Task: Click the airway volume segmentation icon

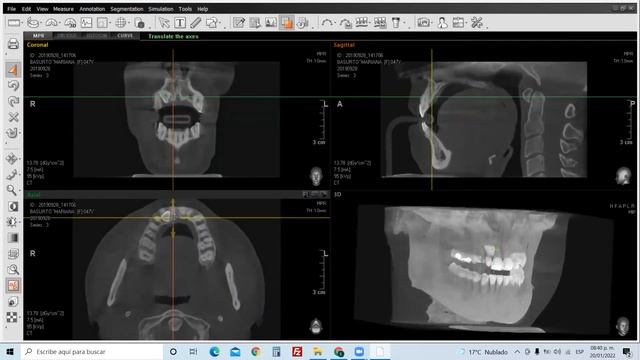Action: (x=302, y=23)
